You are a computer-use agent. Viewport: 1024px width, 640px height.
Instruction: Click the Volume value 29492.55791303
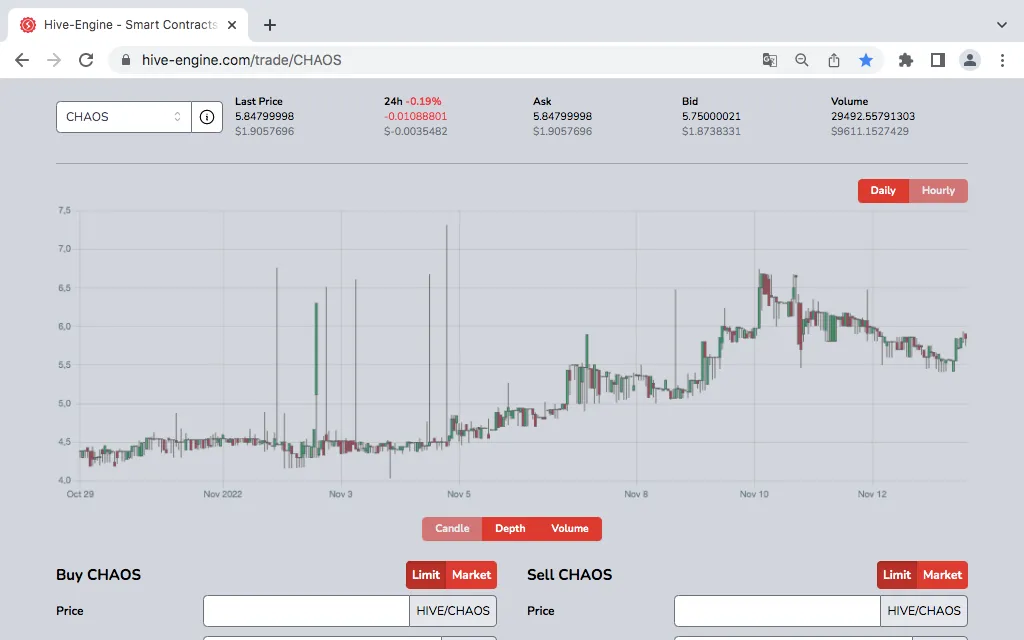tap(873, 116)
